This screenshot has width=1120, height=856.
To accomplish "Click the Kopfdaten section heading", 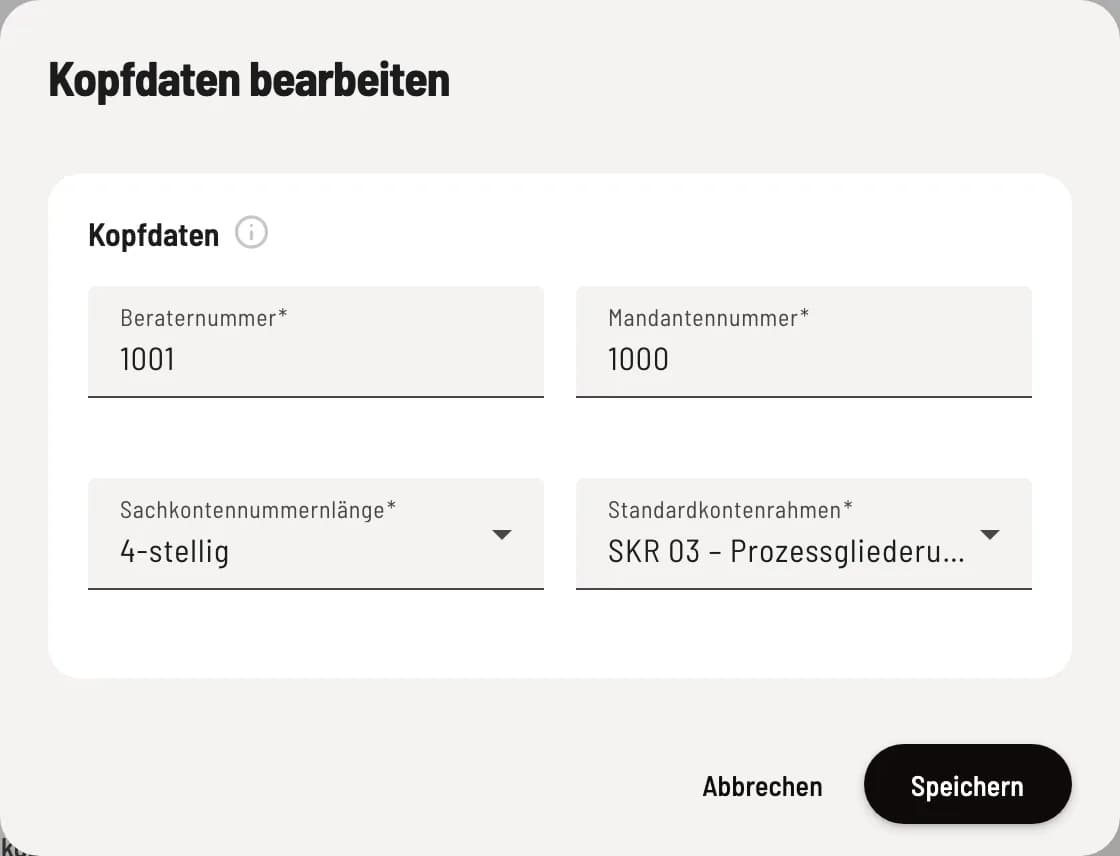I will tap(154, 235).
